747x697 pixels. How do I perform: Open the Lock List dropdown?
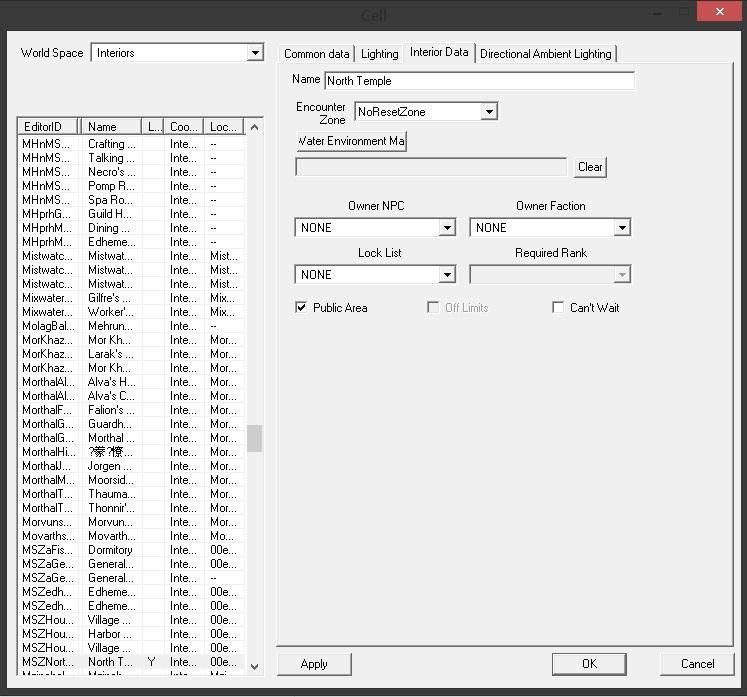pyautogui.click(x=447, y=275)
